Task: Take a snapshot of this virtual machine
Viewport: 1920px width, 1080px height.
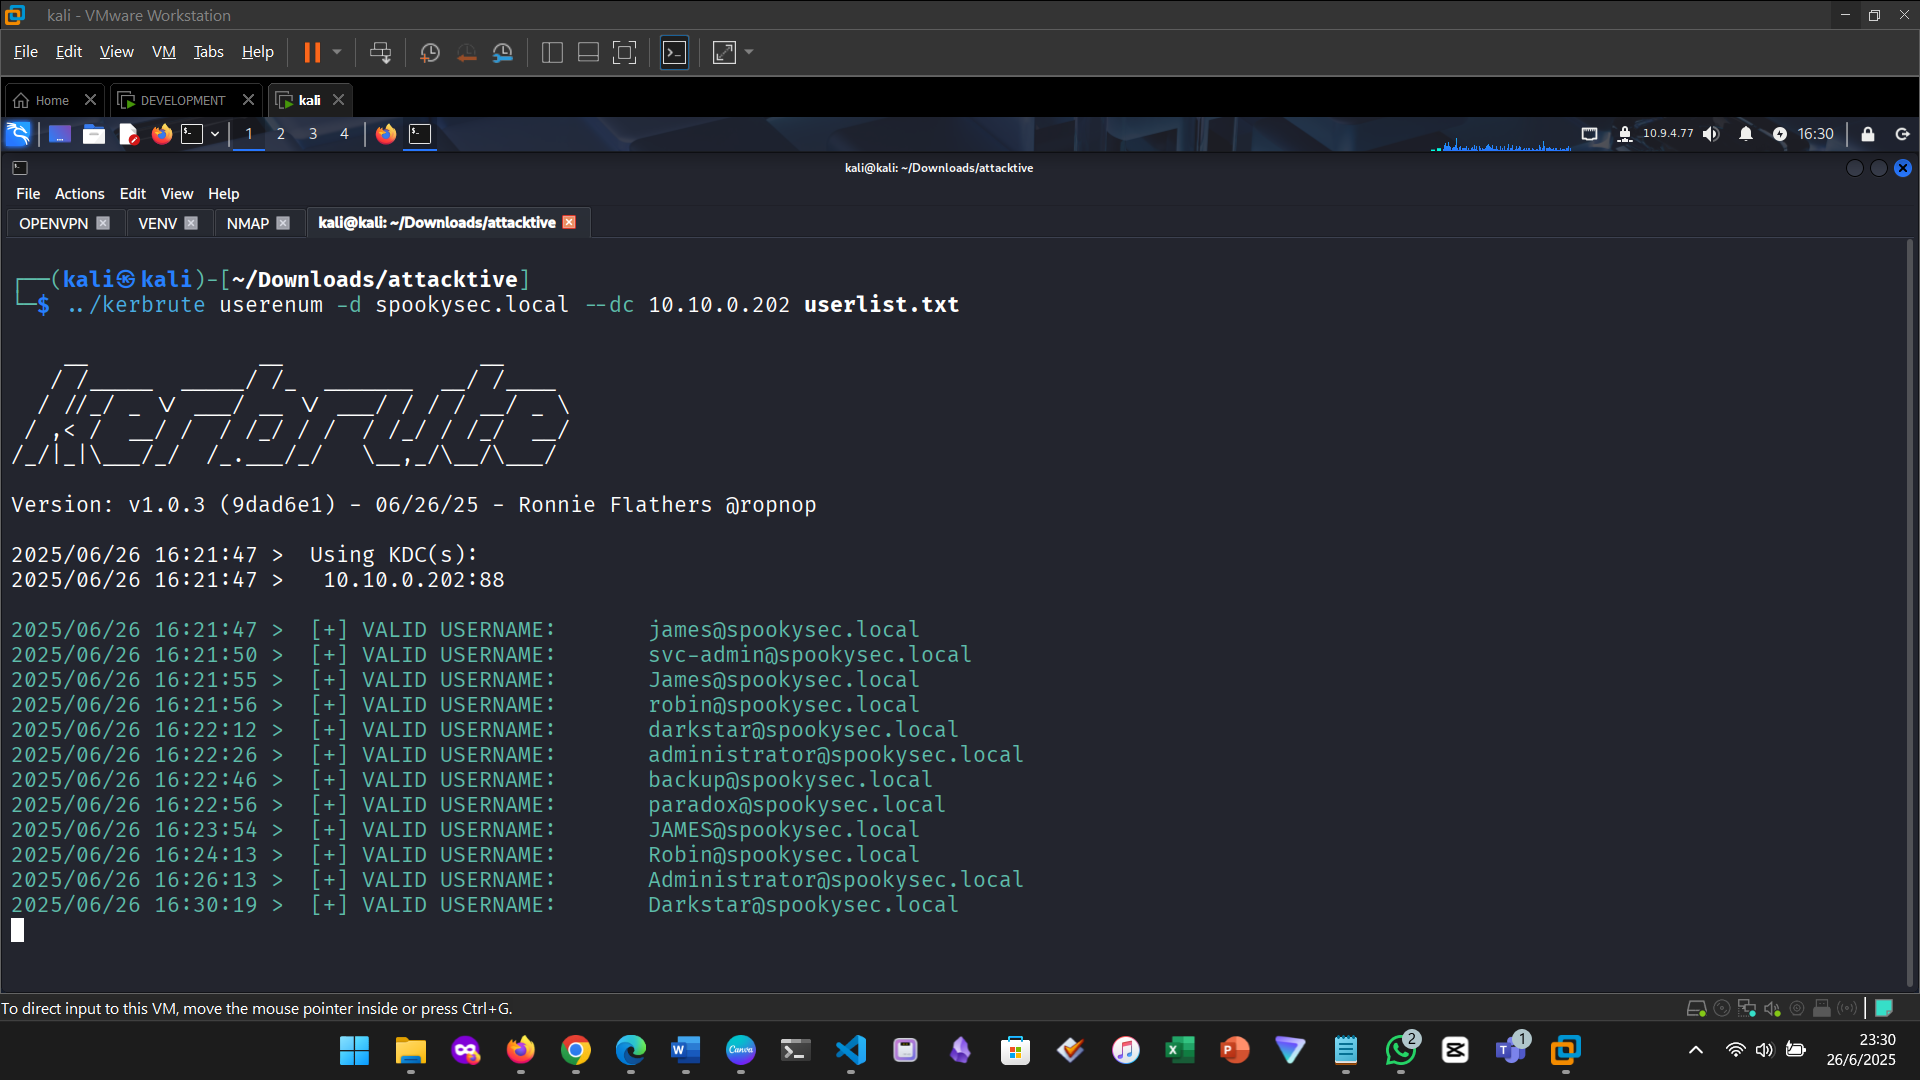Action: 430,52
